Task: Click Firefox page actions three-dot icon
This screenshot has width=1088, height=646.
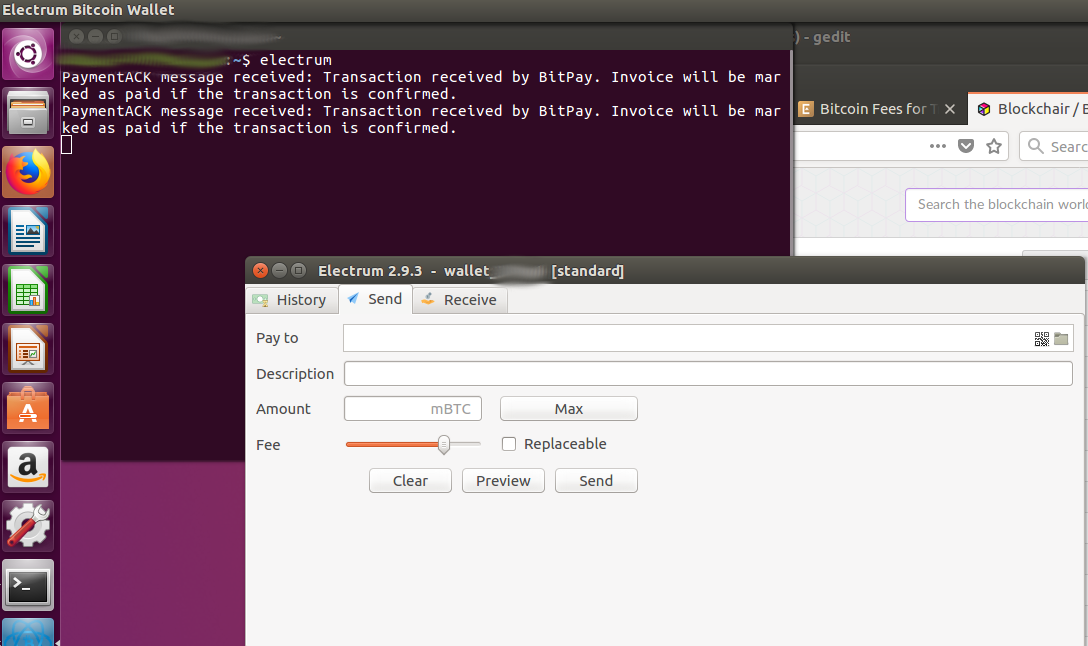Action: coord(937,146)
